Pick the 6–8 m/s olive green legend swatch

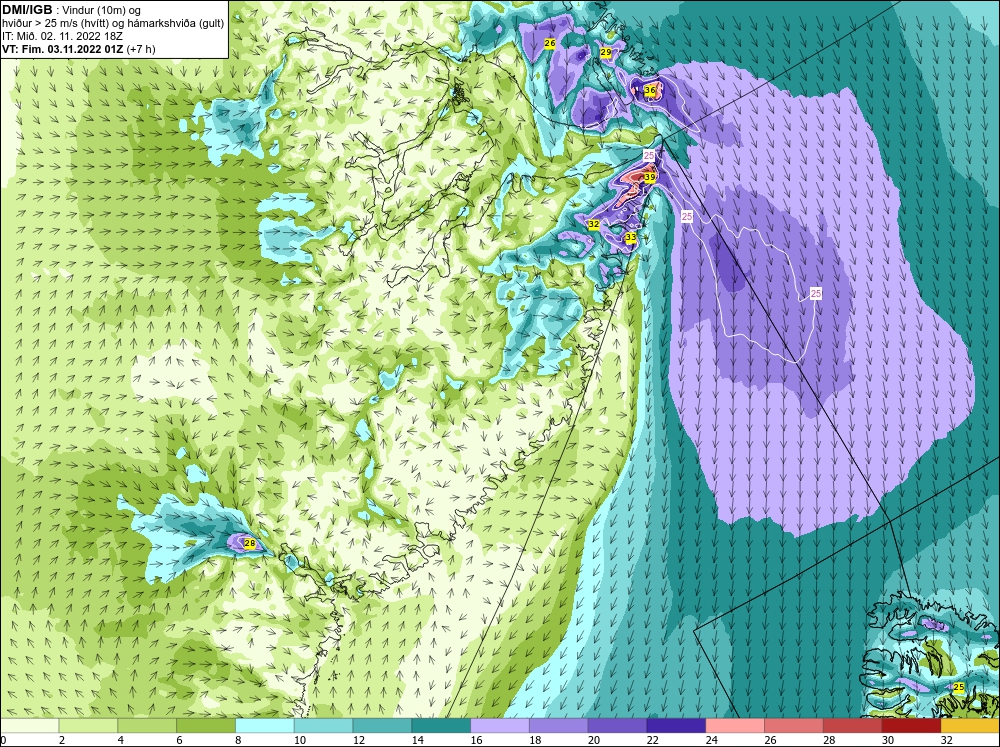206,726
